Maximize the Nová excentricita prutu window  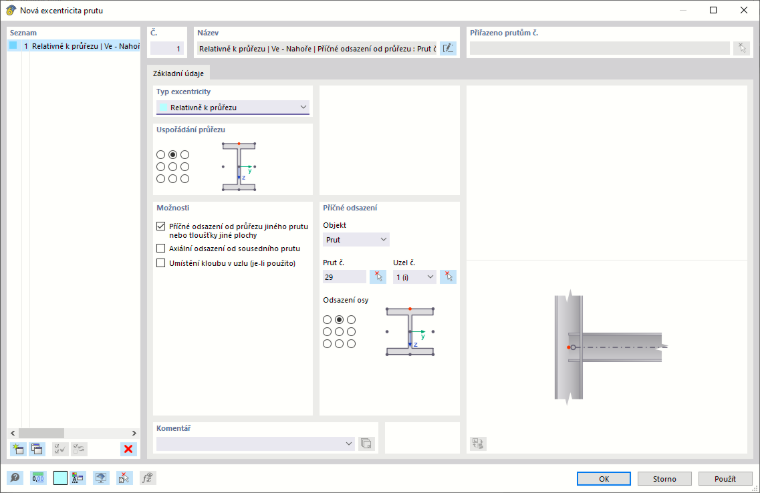(x=713, y=10)
